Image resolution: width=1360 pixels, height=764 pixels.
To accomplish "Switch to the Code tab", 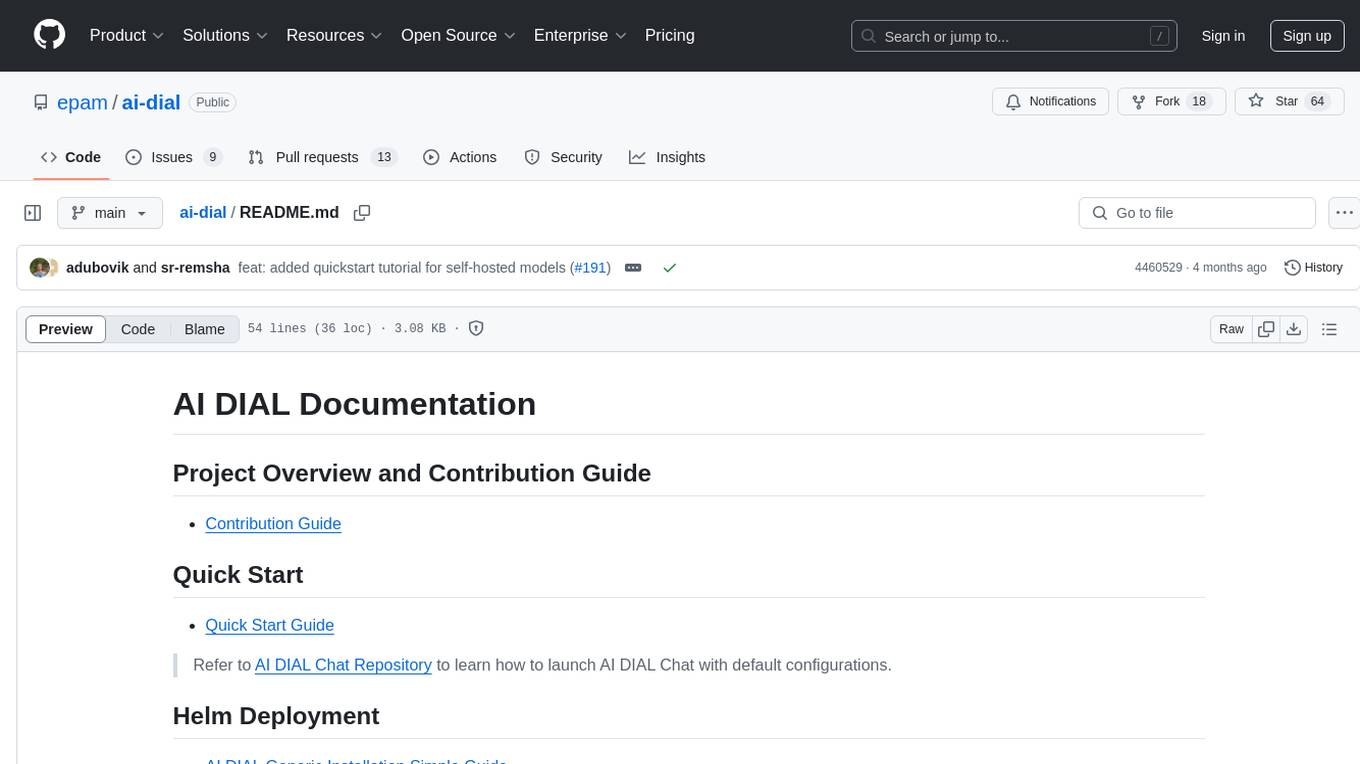I will point(71,157).
